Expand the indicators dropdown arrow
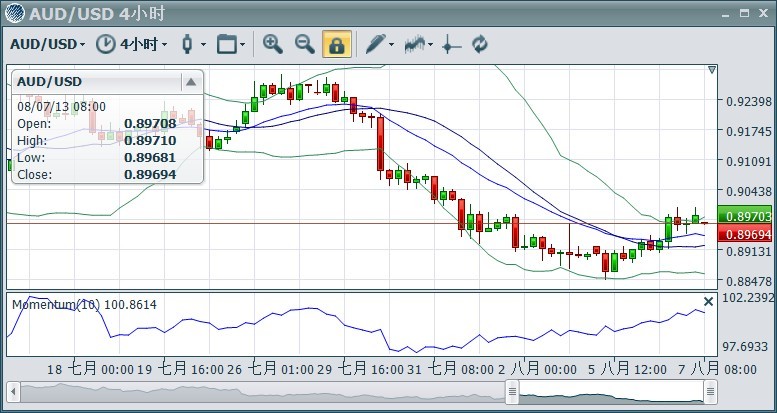The width and height of the screenshot is (777, 413). point(431,45)
